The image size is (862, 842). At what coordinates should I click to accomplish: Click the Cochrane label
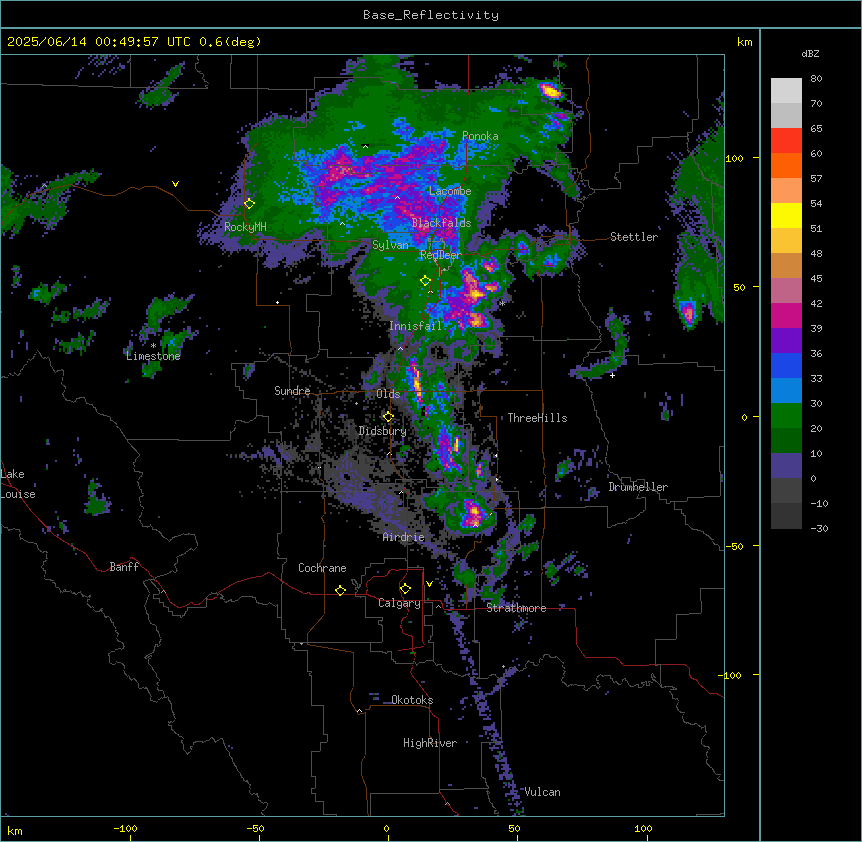322,568
